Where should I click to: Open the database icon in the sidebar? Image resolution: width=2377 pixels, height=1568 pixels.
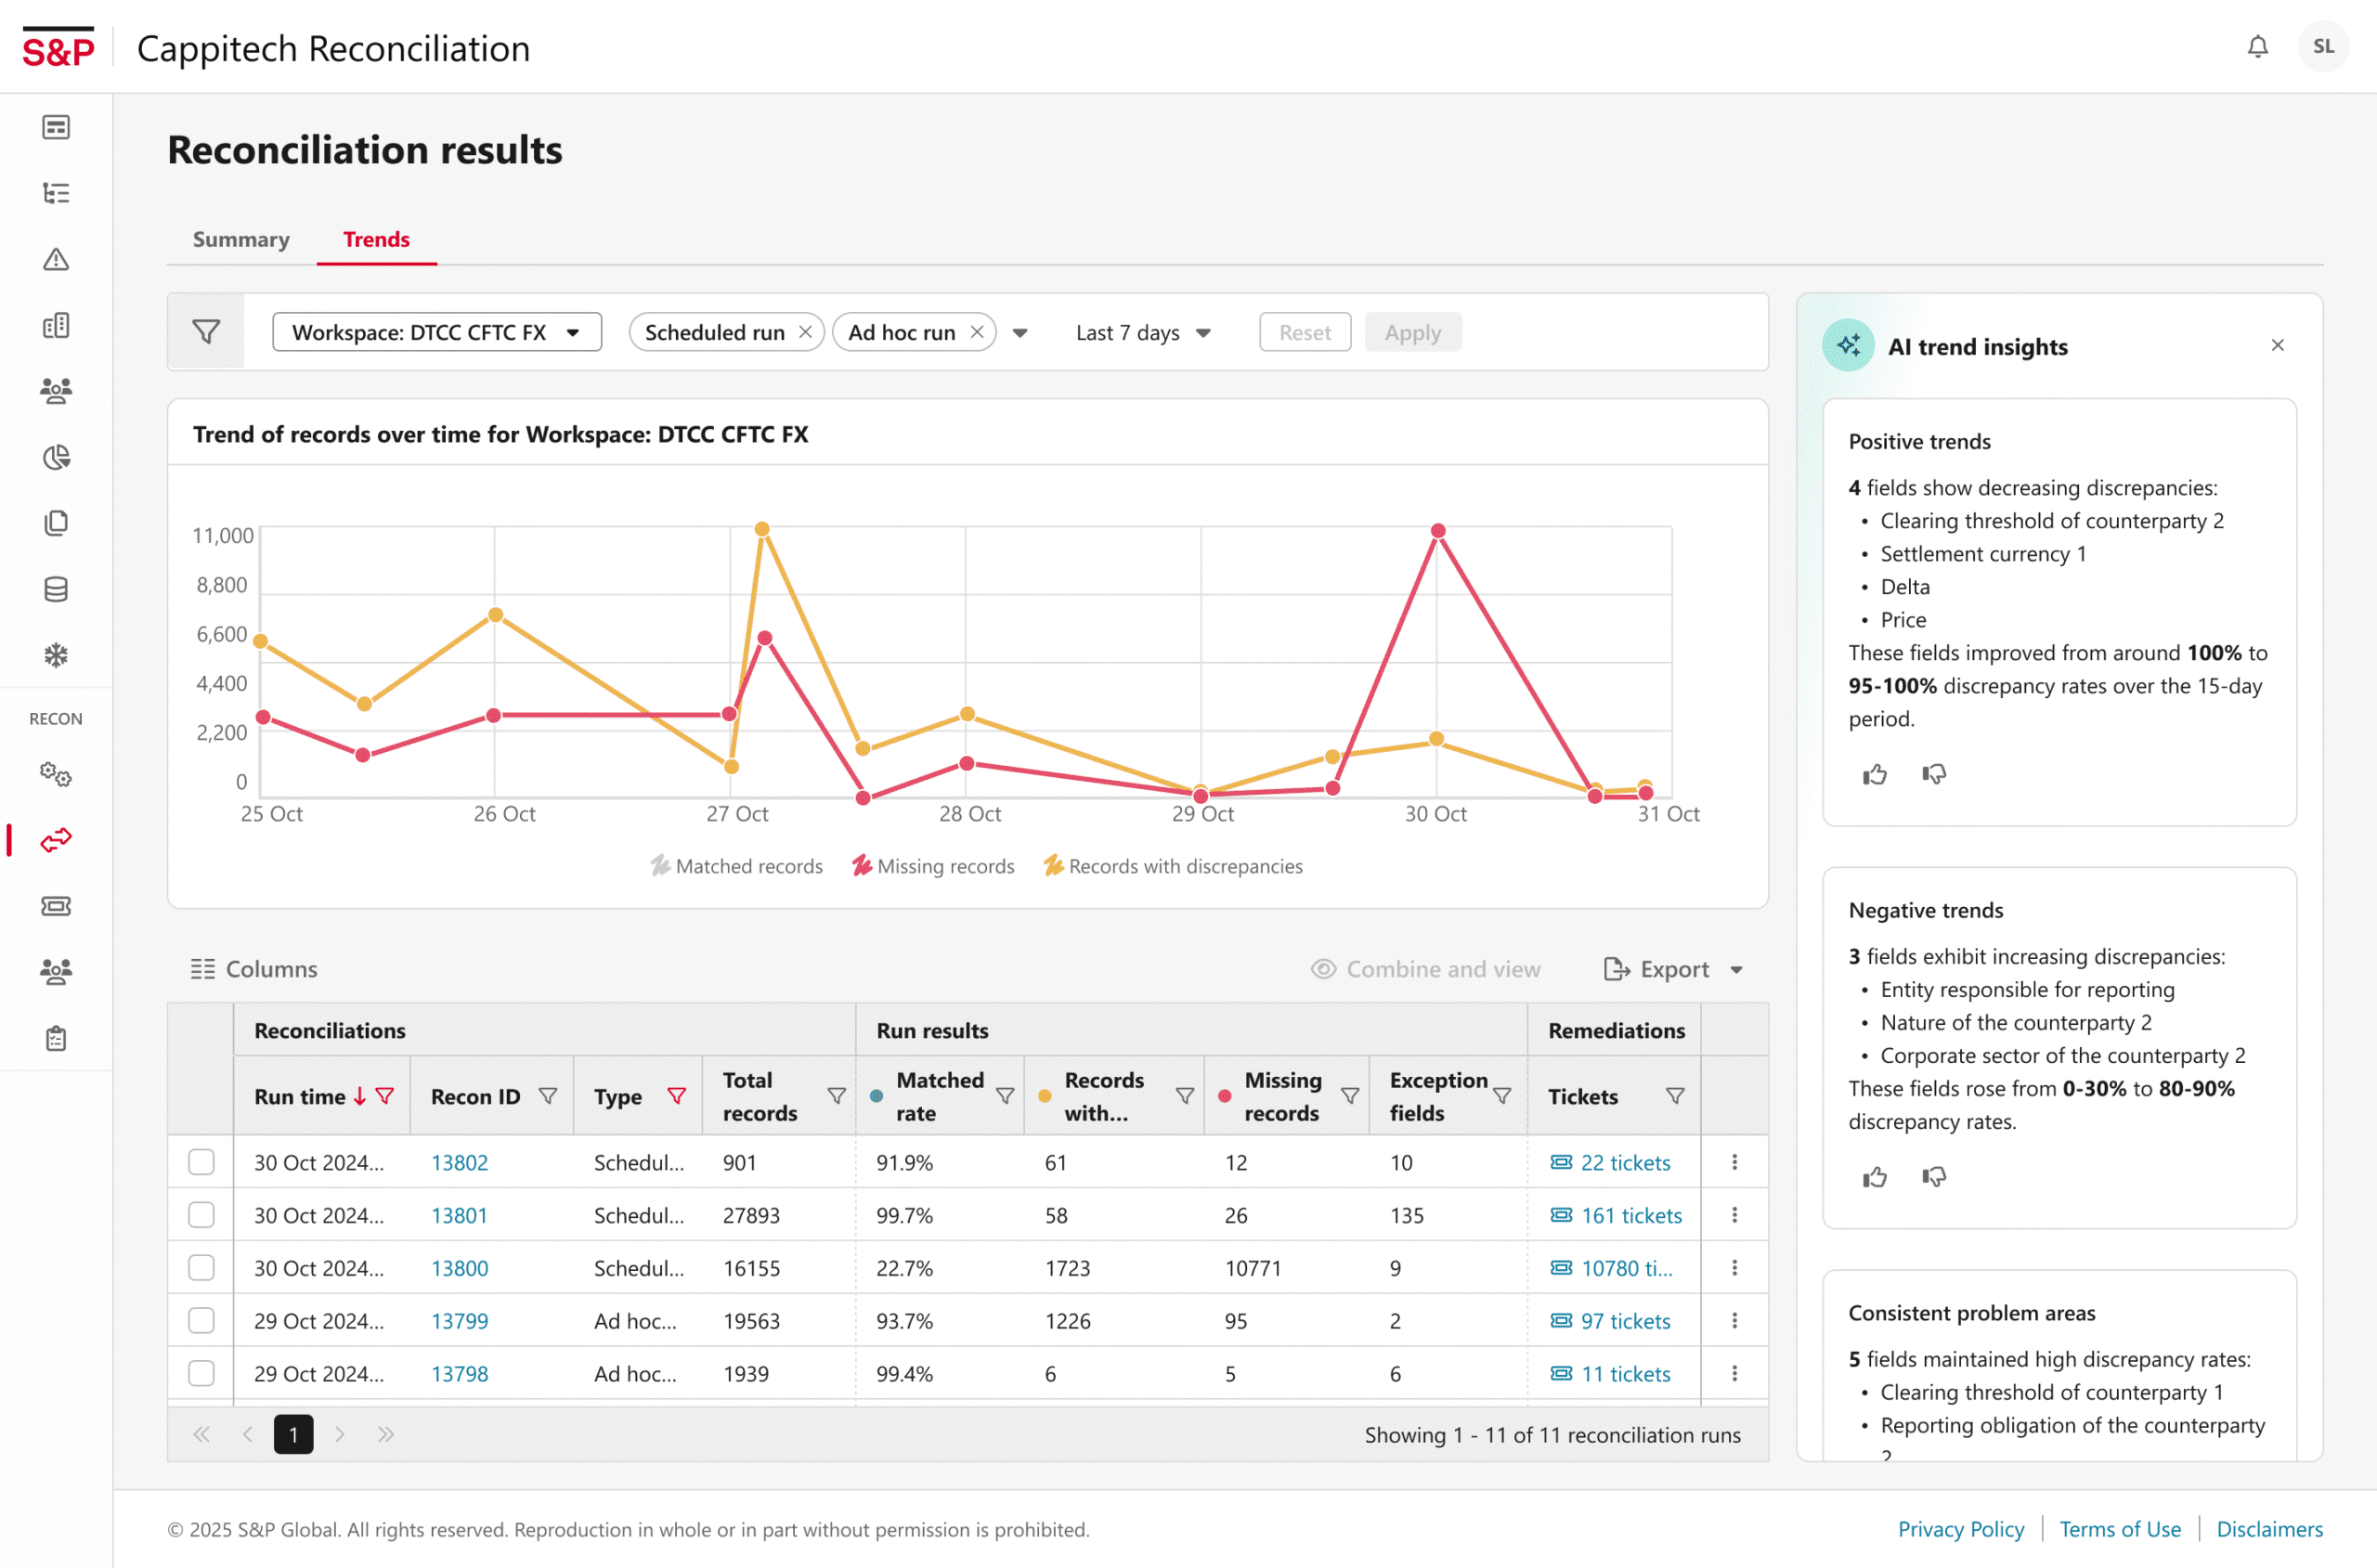click(x=56, y=589)
